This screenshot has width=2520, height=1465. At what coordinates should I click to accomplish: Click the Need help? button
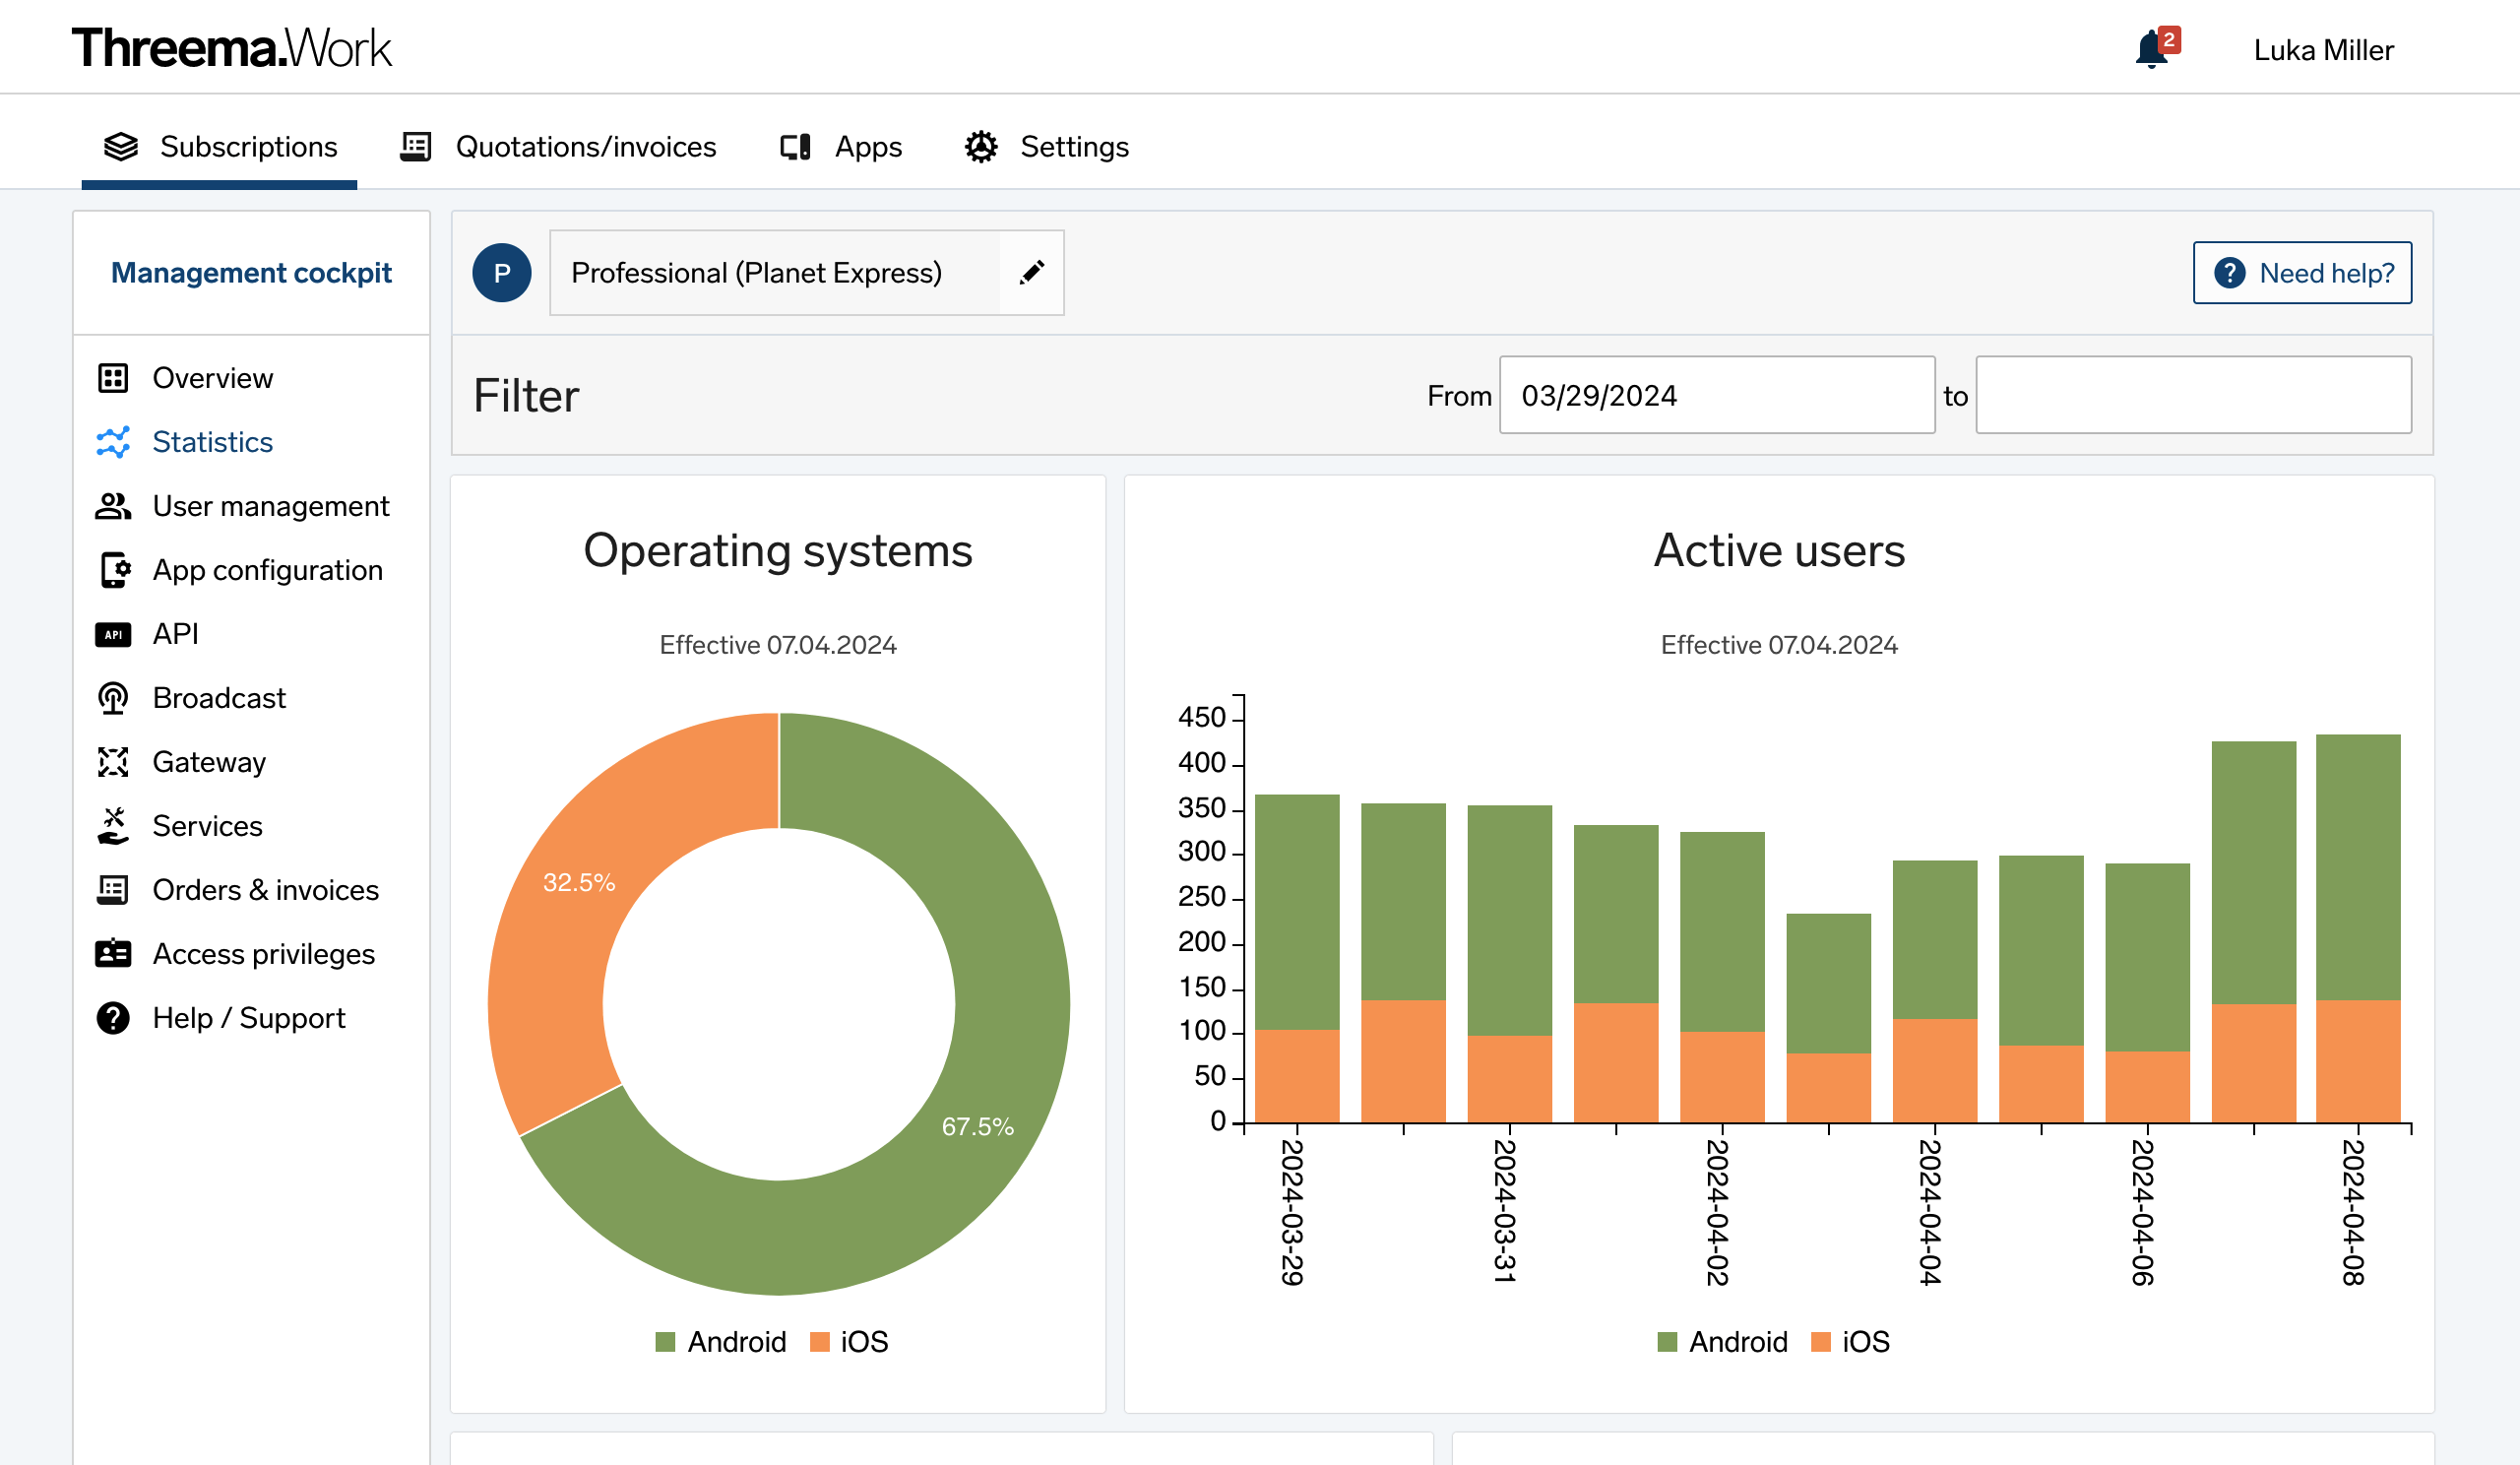2303,272
